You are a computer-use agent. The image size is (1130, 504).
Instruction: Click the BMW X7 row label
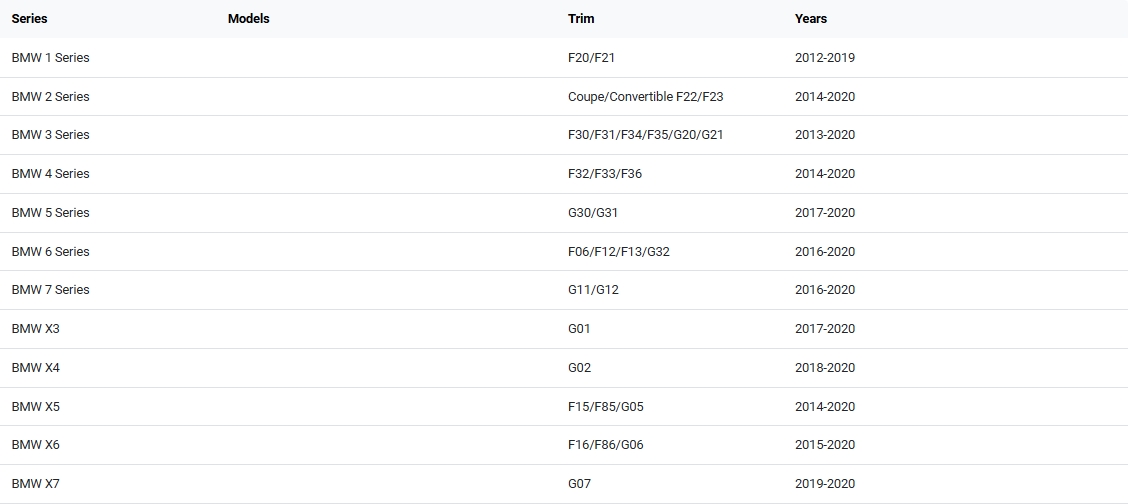pyautogui.click(x=35, y=484)
